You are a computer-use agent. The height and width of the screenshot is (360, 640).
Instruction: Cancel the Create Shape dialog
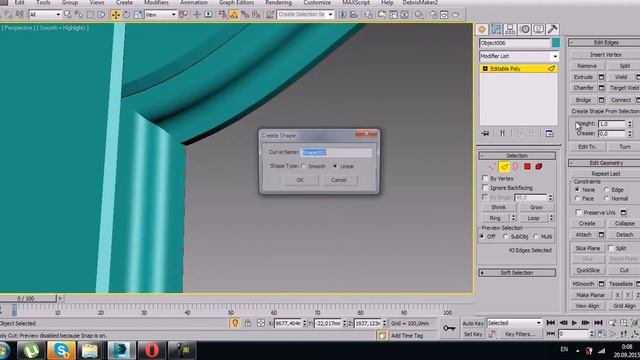point(339,180)
